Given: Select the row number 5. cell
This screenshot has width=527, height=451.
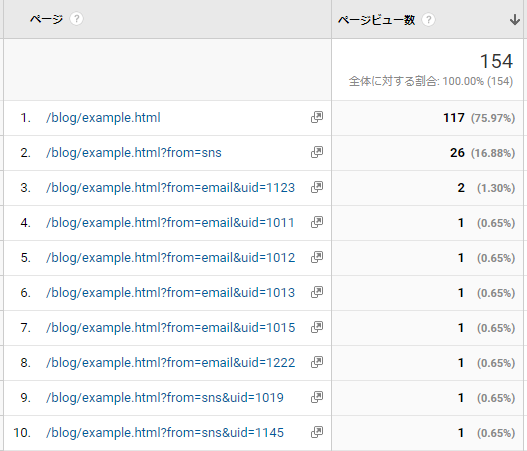Looking at the screenshot, I should (x=26, y=258).
